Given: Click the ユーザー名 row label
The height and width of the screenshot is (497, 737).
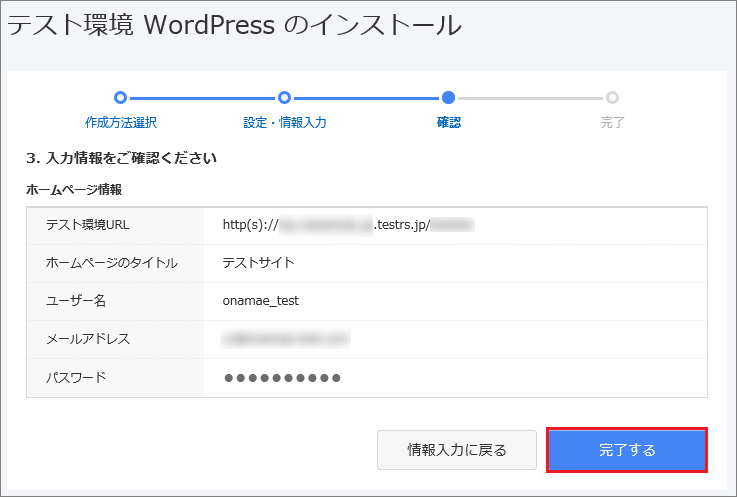Looking at the screenshot, I should (x=76, y=300).
